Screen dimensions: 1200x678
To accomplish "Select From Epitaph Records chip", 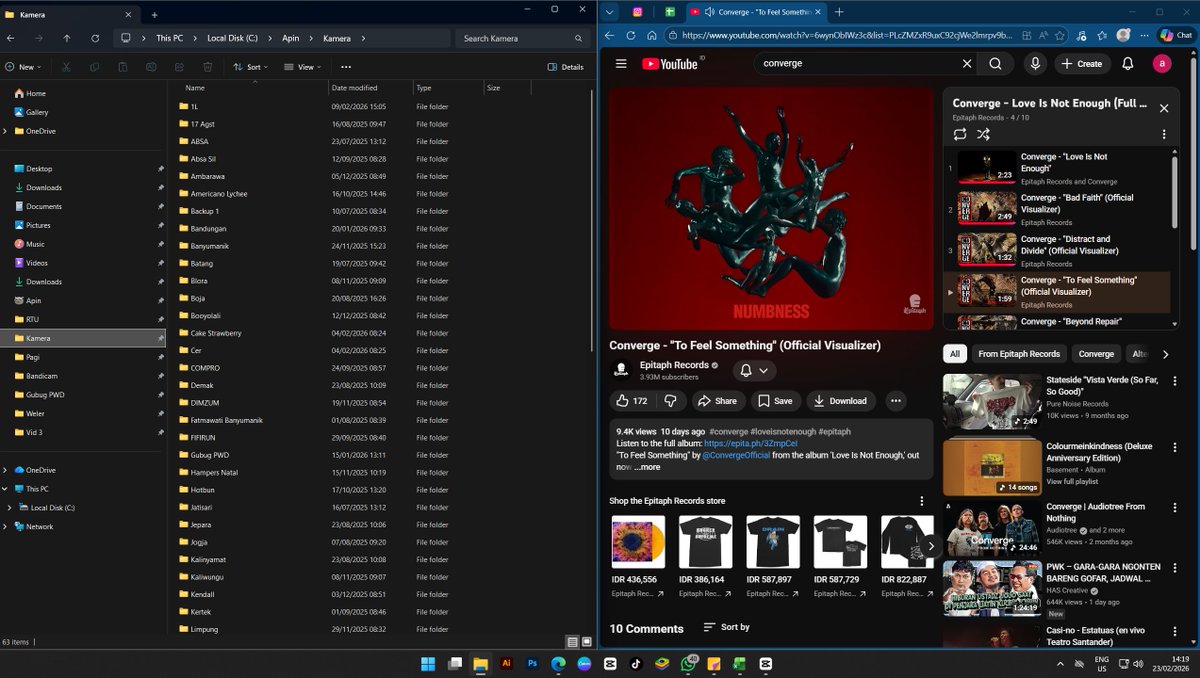I will 1019,354.
